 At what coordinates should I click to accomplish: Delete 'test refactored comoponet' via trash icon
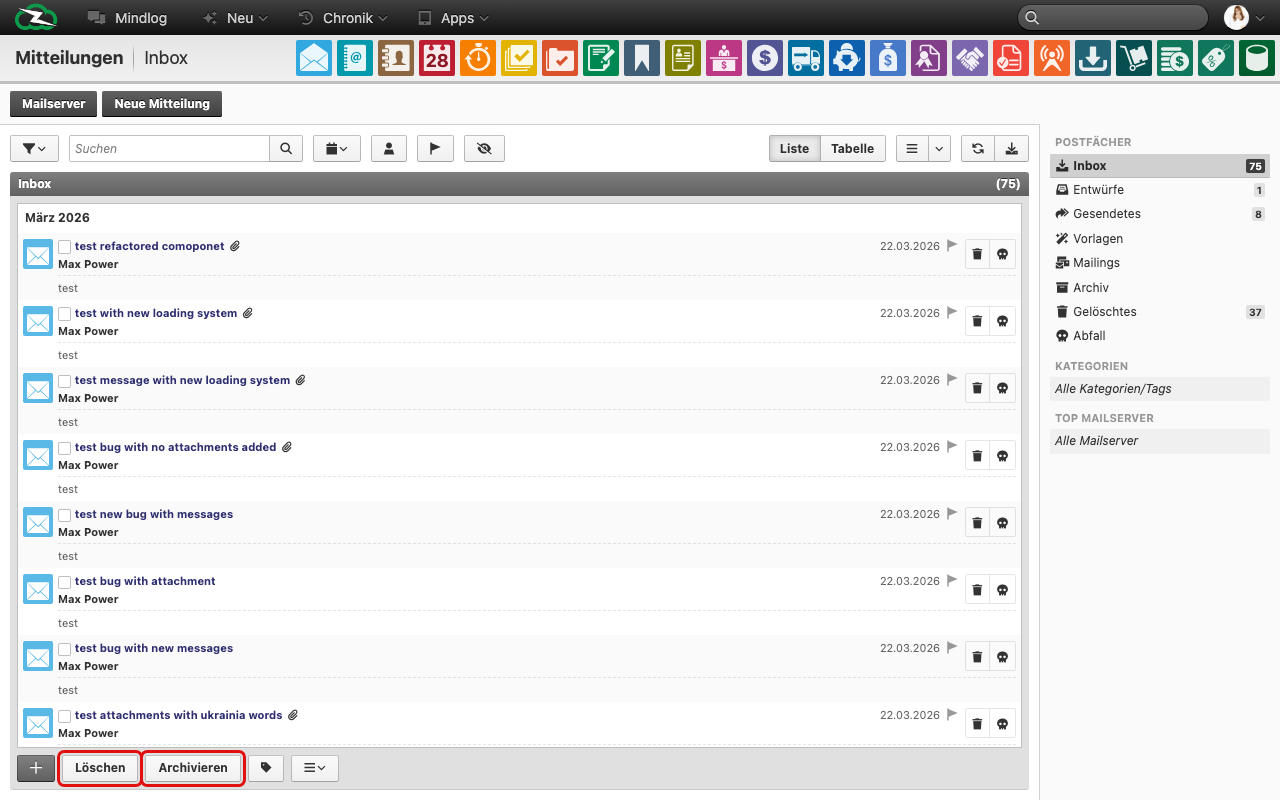click(977, 254)
